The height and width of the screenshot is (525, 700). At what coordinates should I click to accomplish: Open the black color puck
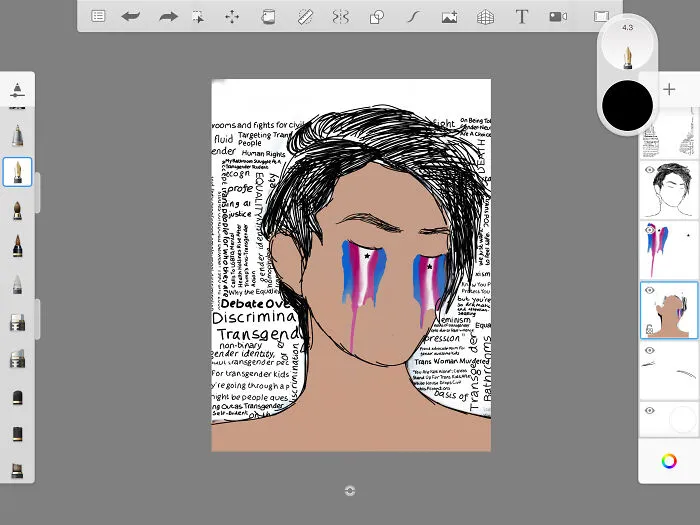click(x=627, y=106)
